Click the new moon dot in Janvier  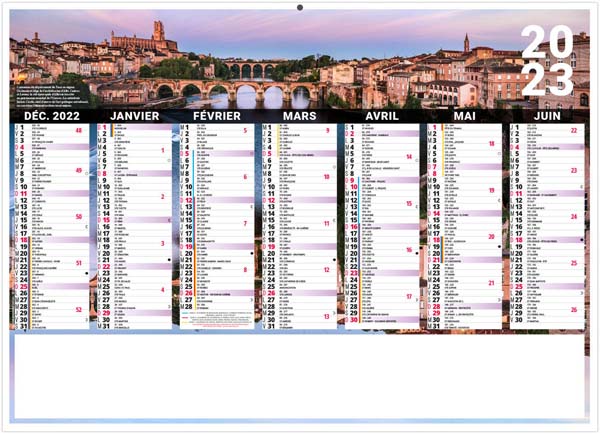(x=169, y=260)
